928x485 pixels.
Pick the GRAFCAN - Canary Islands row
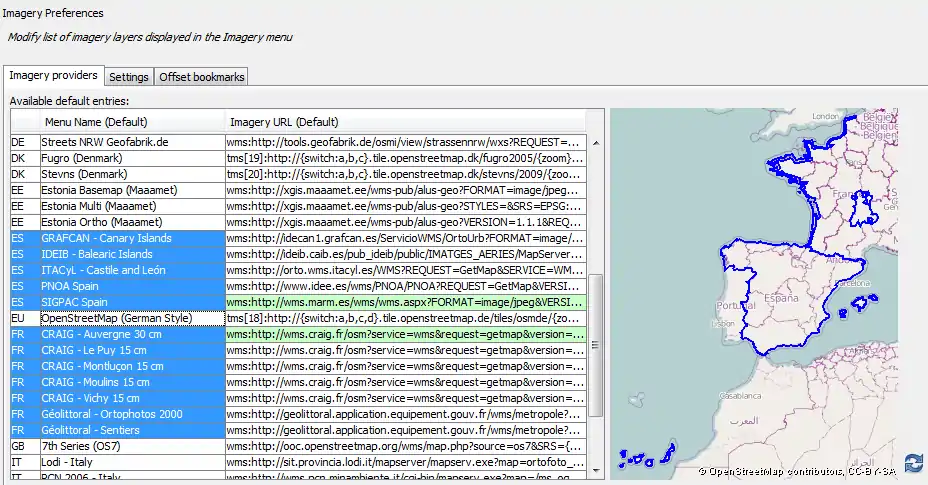[x=106, y=239]
